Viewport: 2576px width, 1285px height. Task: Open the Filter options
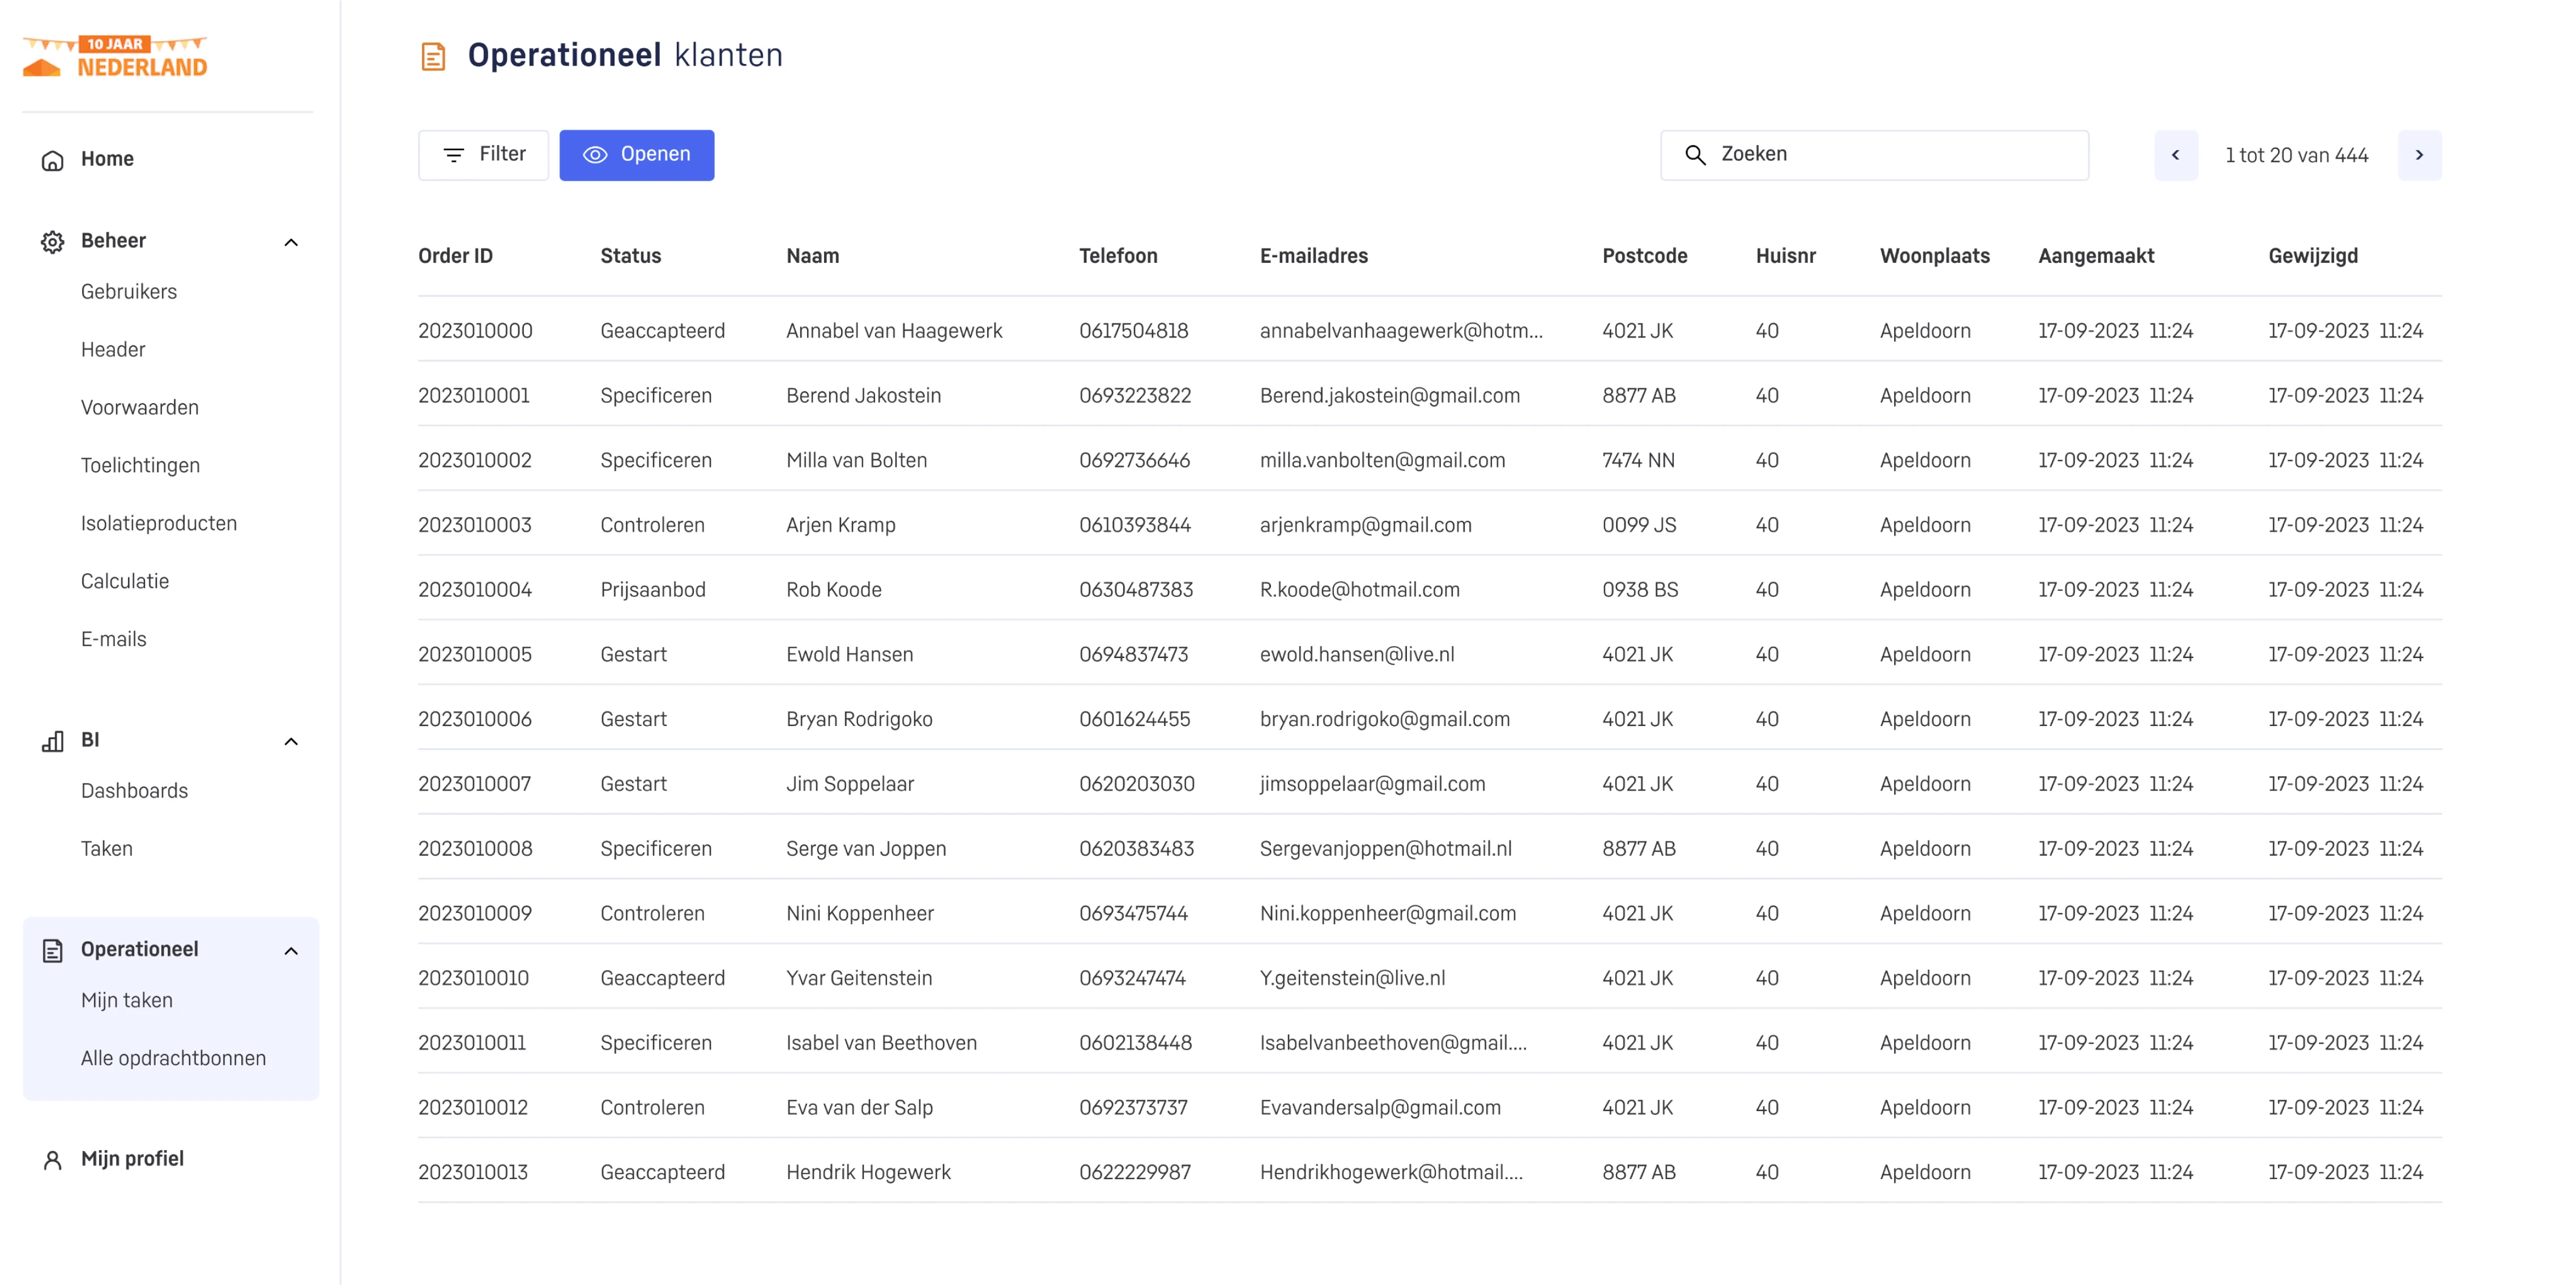pyautogui.click(x=483, y=155)
